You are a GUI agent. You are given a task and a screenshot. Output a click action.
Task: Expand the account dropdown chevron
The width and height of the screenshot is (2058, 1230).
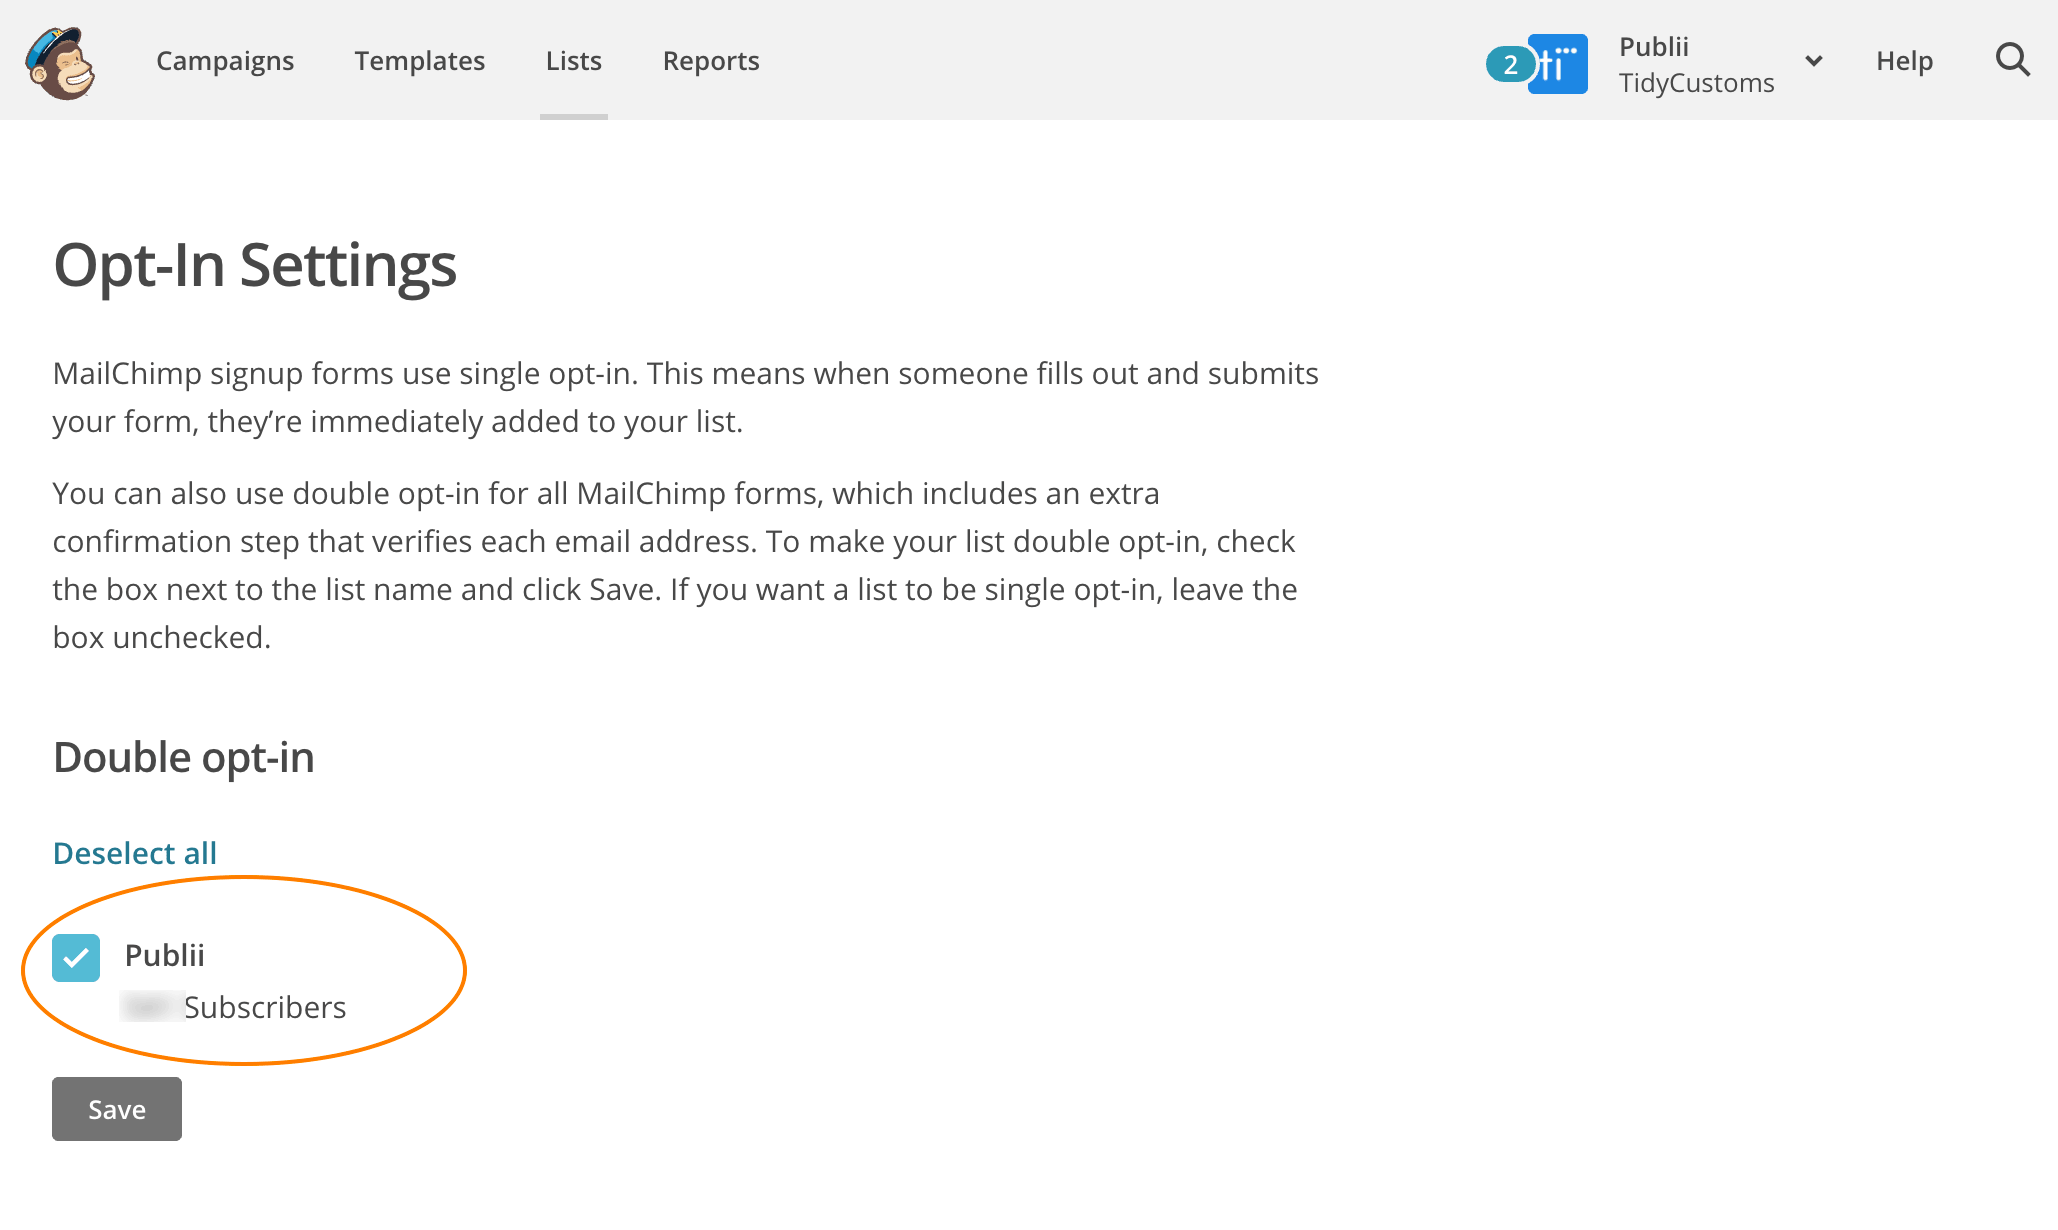(x=1814, y=61)
